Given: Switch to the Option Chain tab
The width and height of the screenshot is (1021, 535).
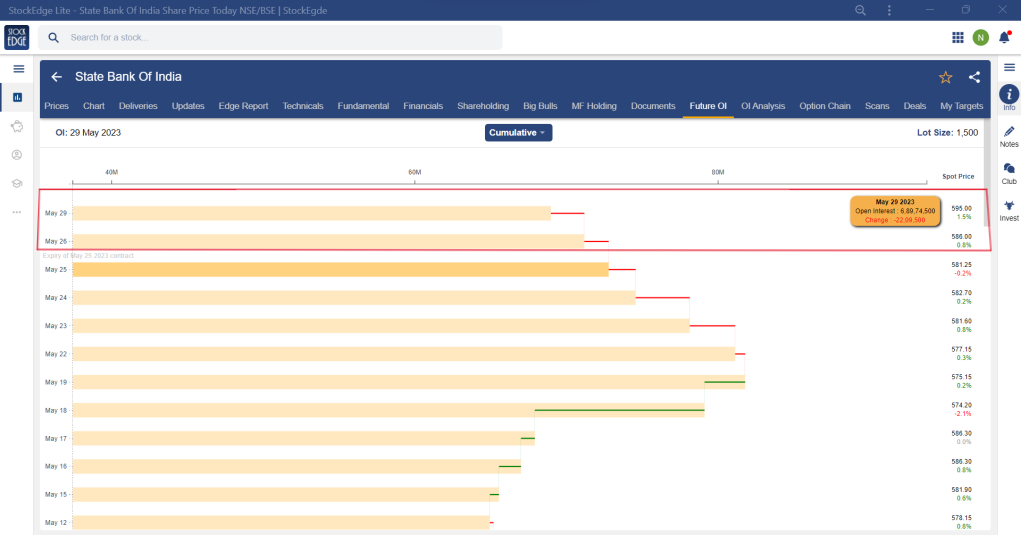Looking at the screenshot, I should coord(825,106).
